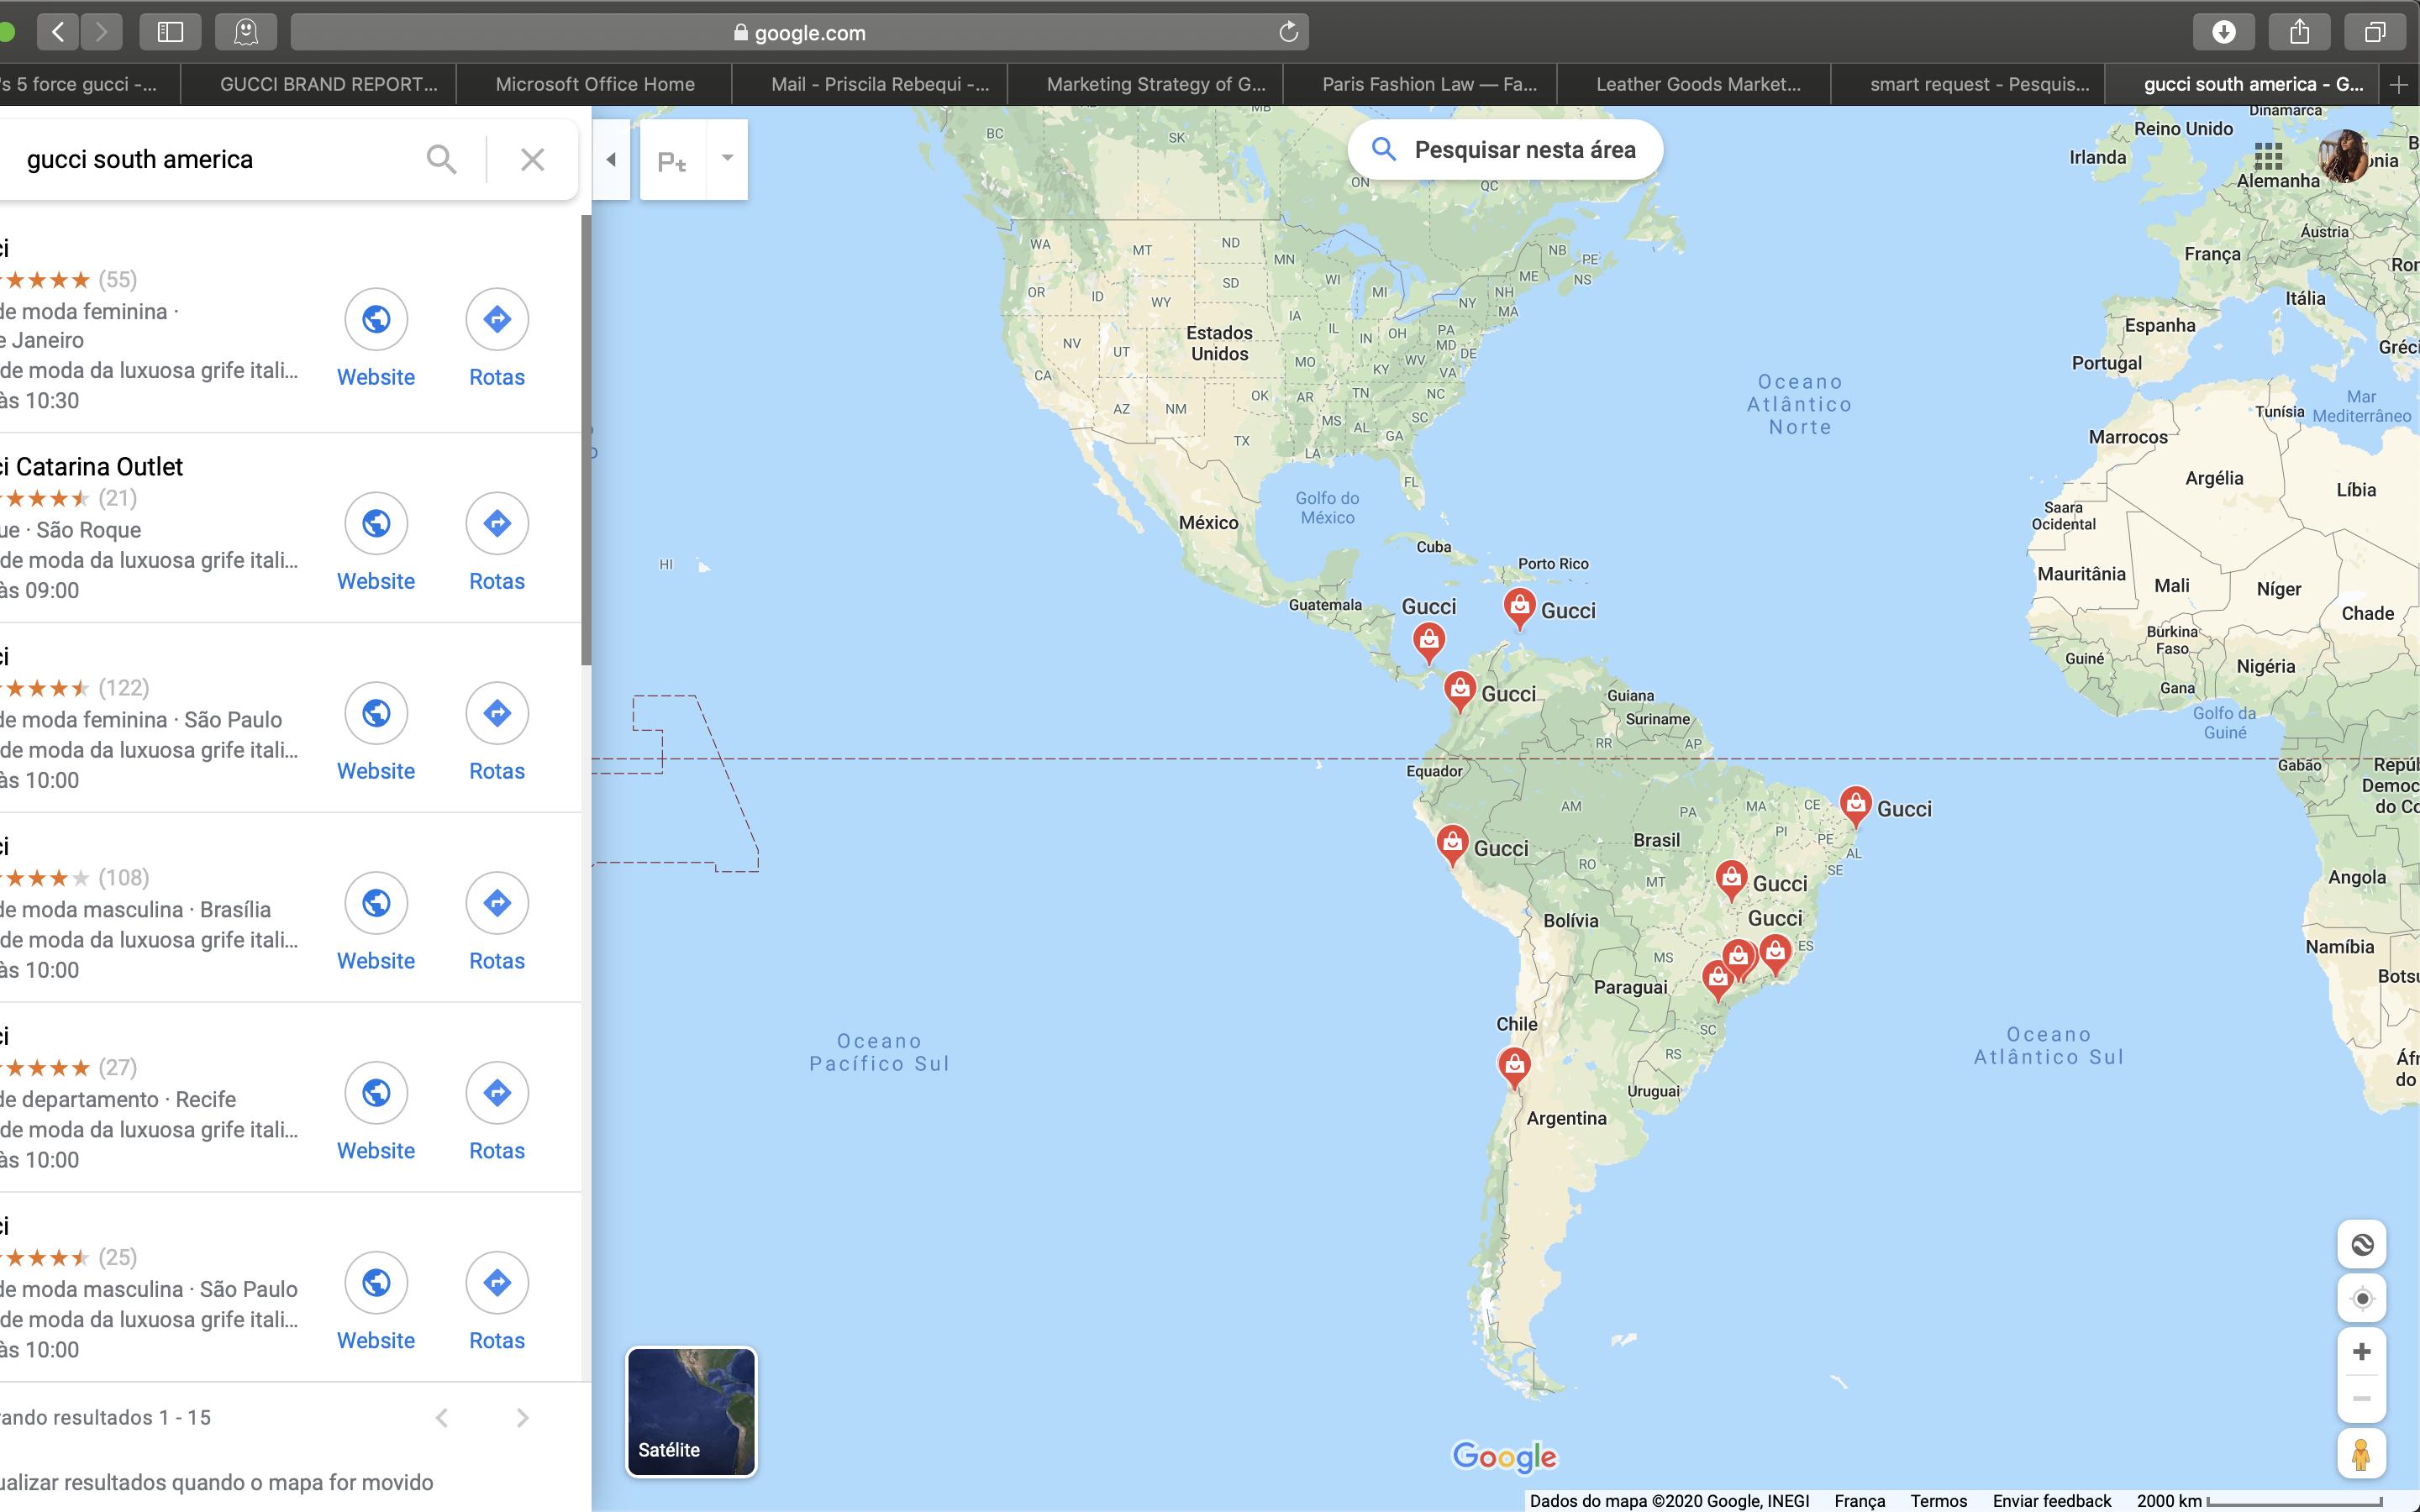The height and width of the screenshot is (1512, 2420).
Task: Toggle the Safari sidebar button
Action: pos(170,32)
